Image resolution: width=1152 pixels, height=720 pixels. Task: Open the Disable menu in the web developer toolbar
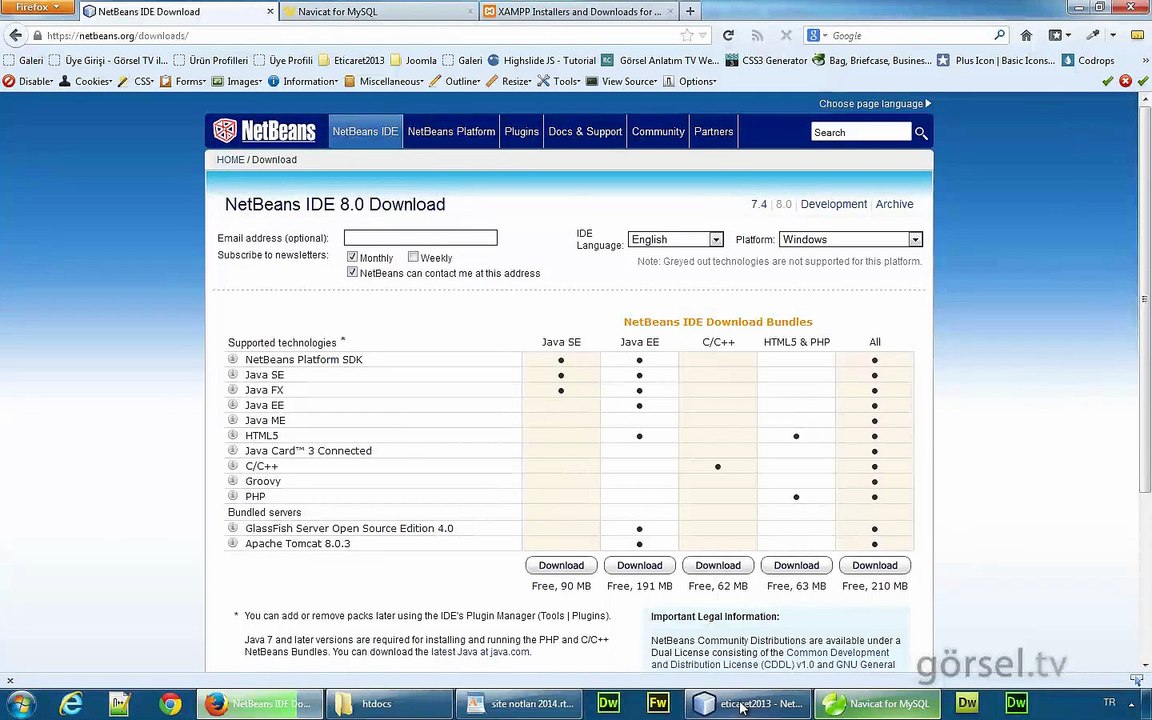coord(28,82)
